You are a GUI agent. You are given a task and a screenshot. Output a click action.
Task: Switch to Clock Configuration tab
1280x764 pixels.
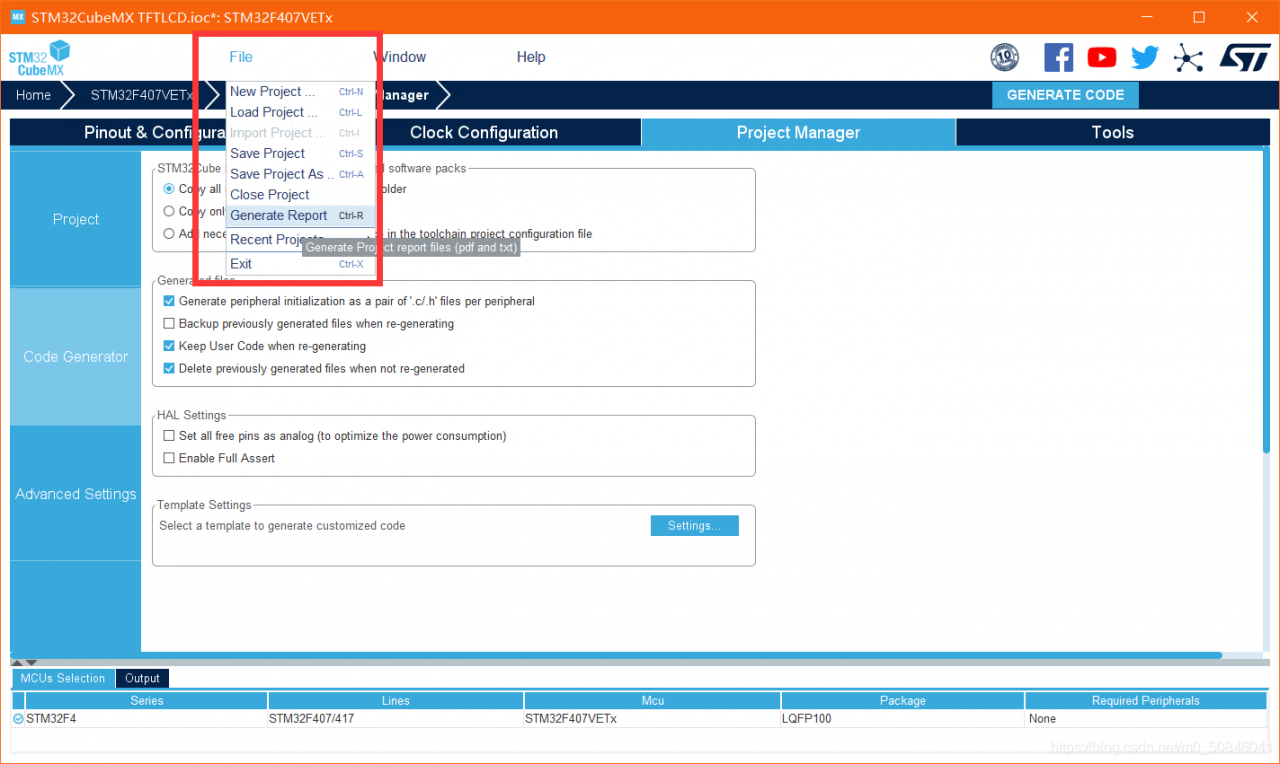pos(484,132)
